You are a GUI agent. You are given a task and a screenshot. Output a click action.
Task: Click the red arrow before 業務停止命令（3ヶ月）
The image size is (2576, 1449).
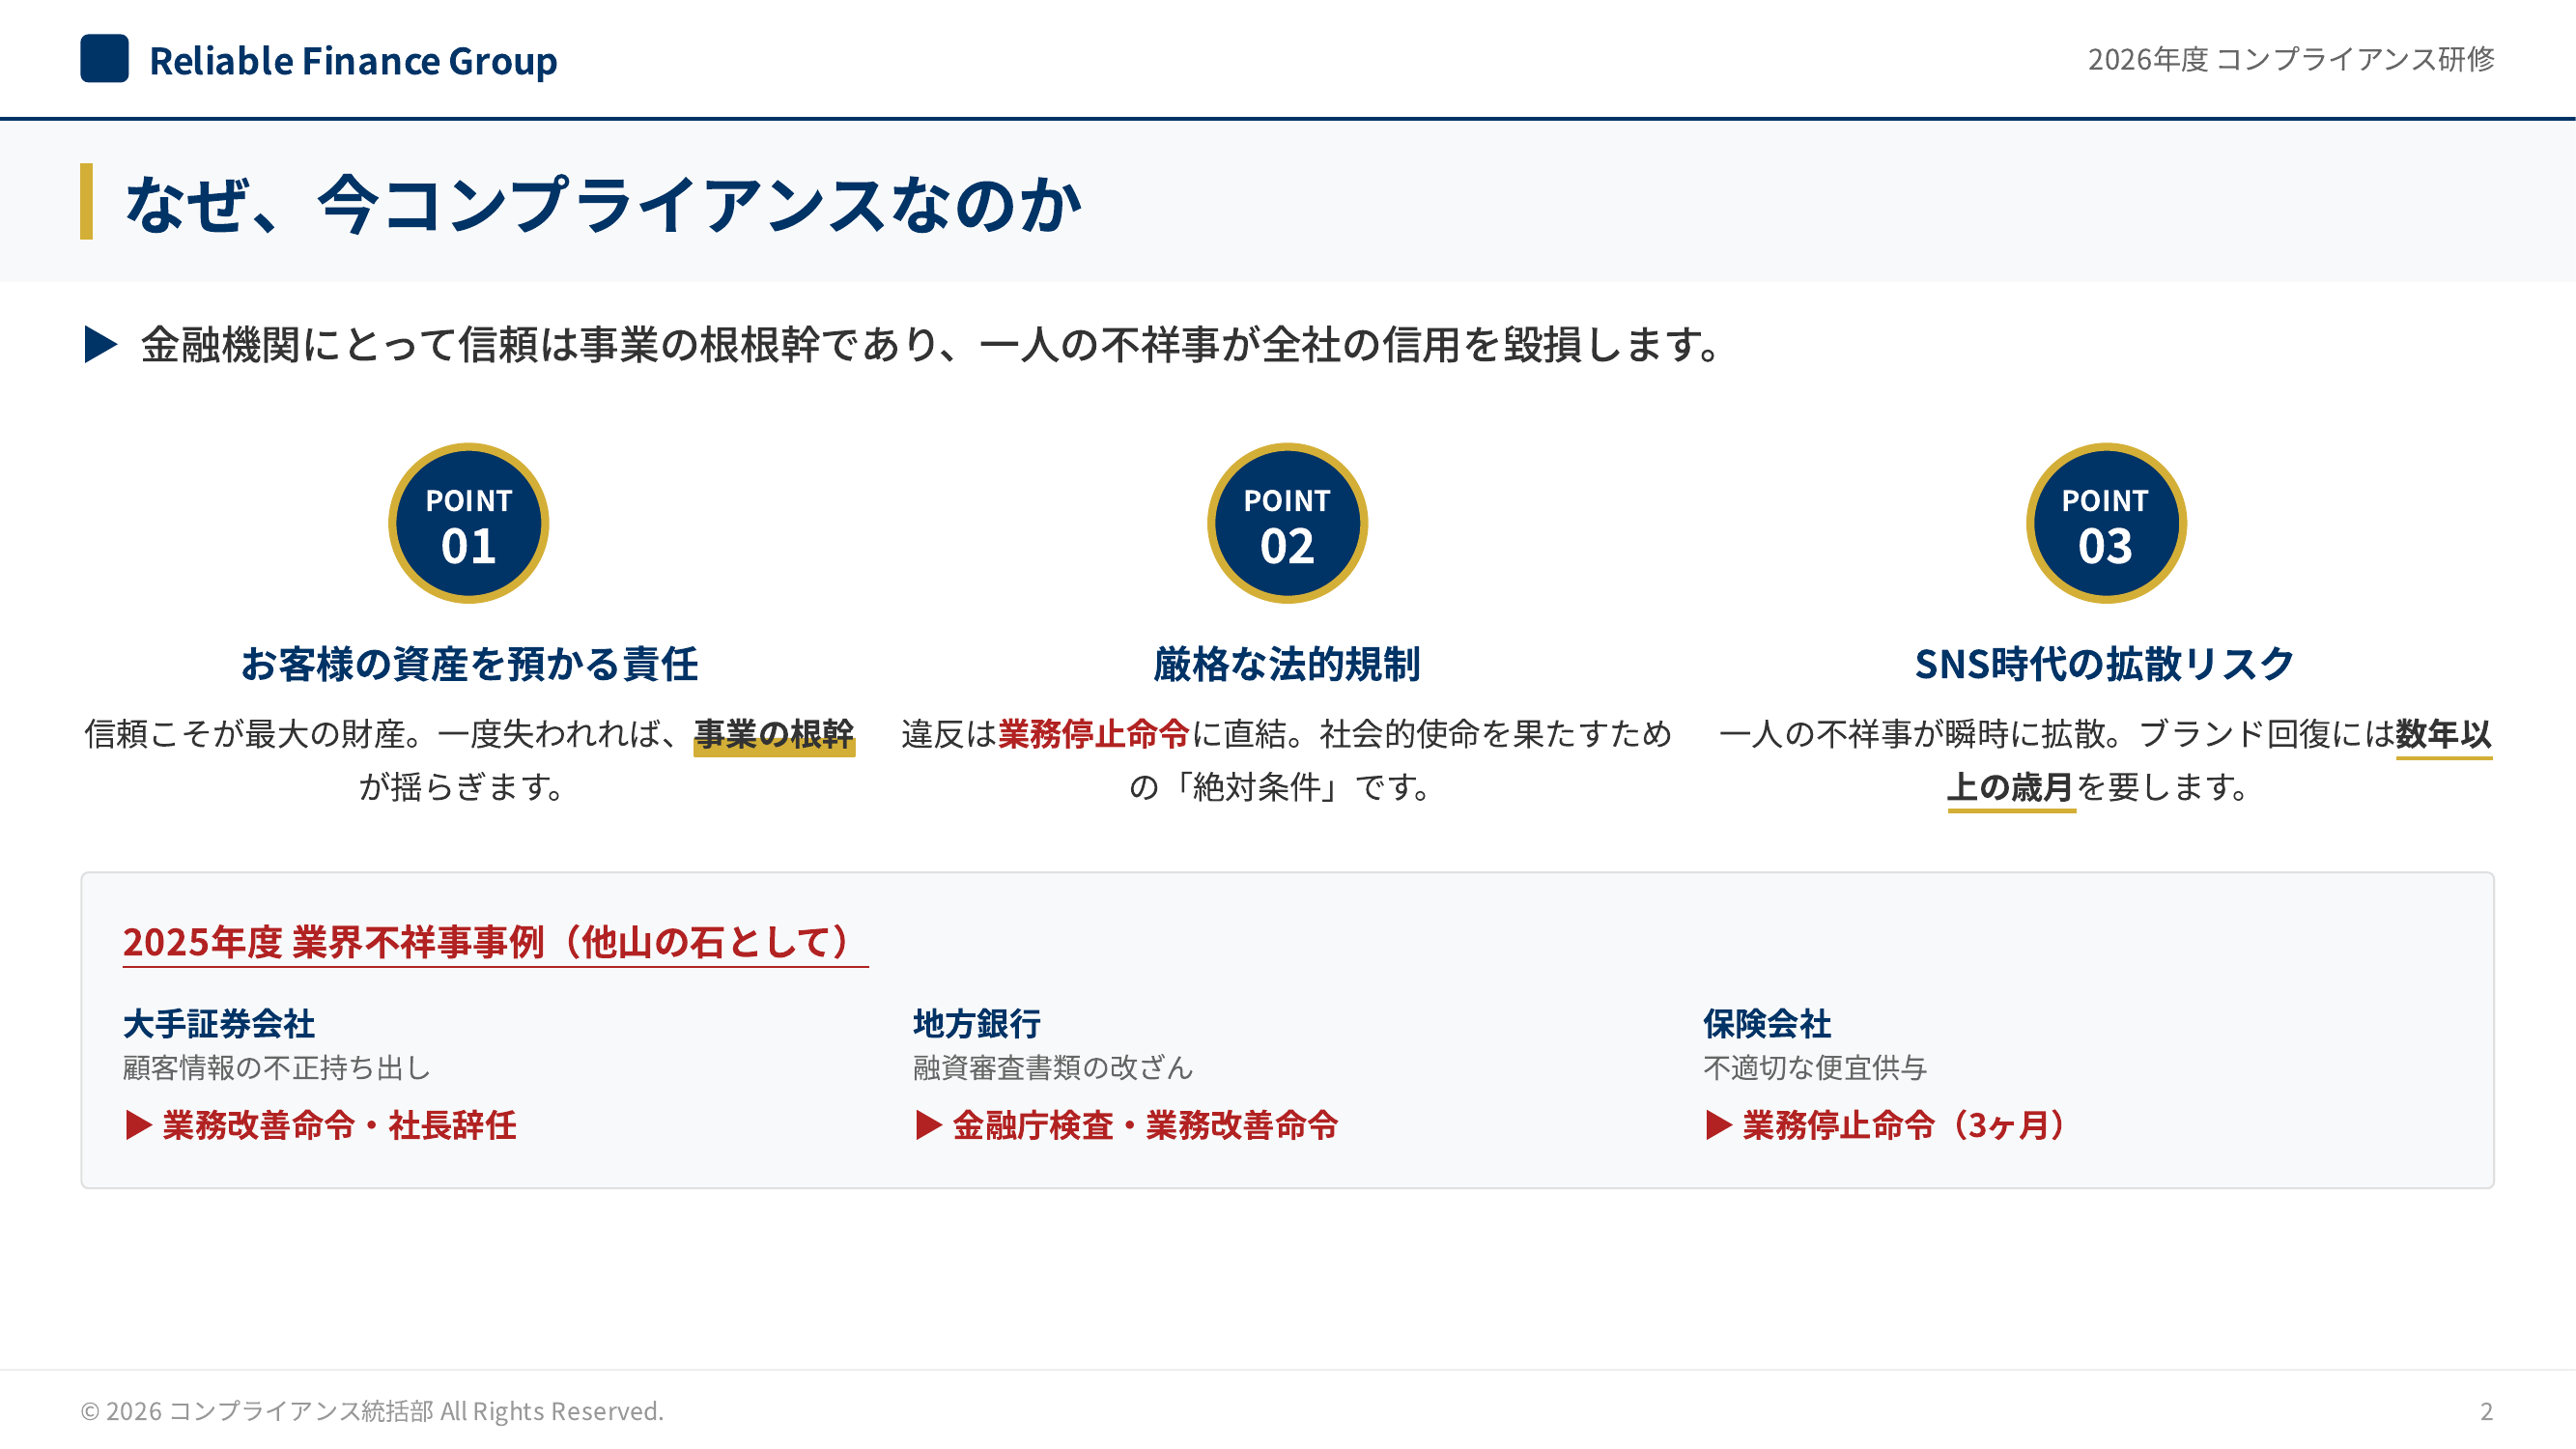coord(1718,1125)
